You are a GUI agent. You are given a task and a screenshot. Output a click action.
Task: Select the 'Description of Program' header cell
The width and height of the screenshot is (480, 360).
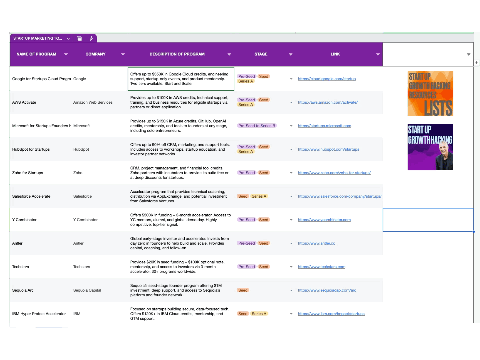(181, 54)
